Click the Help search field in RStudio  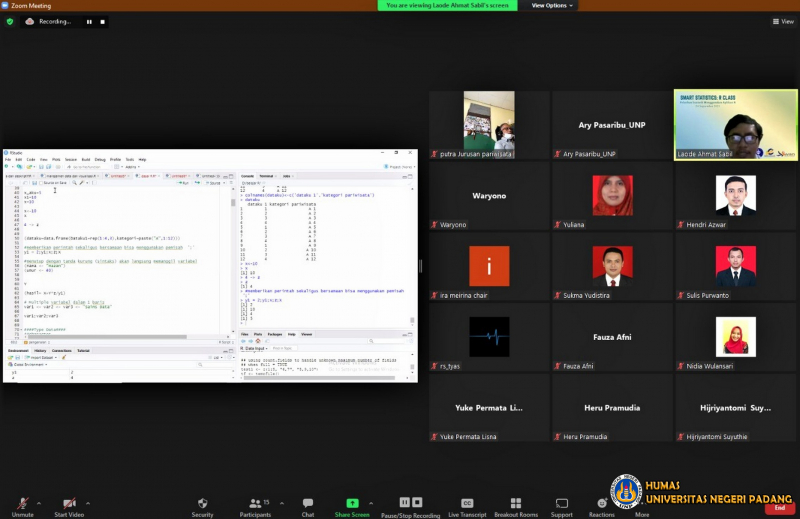click(388, 341)
